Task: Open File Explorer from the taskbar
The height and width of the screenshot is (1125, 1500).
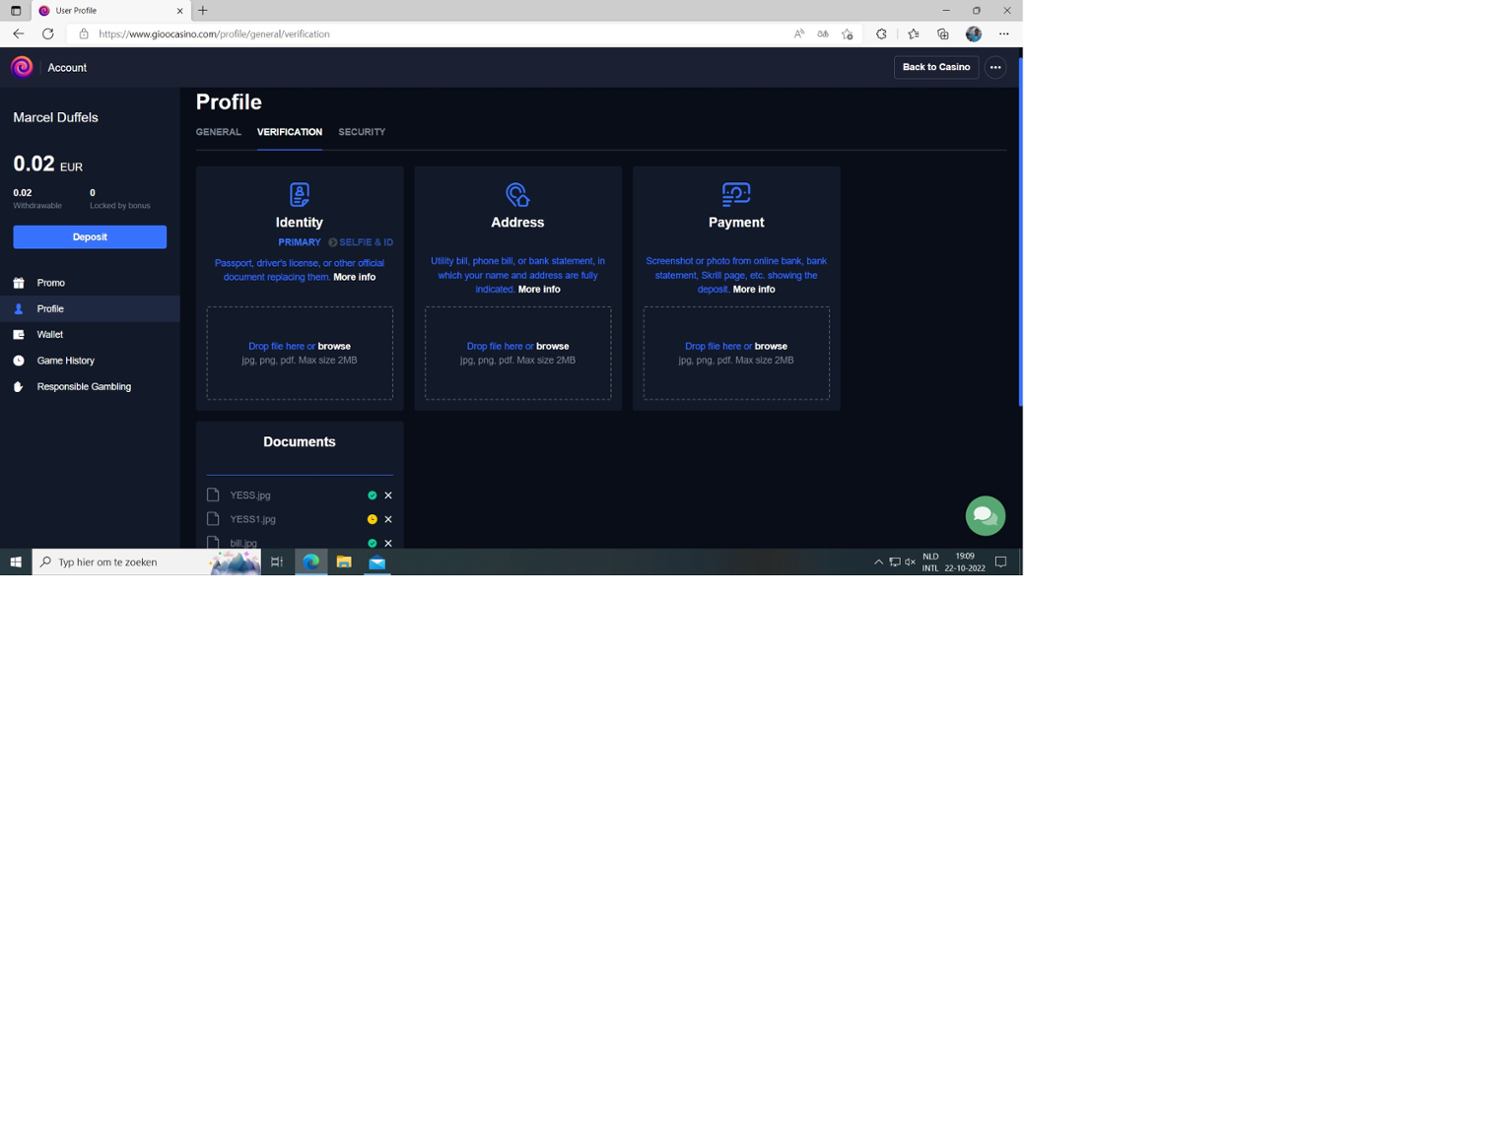Action: 344,563
